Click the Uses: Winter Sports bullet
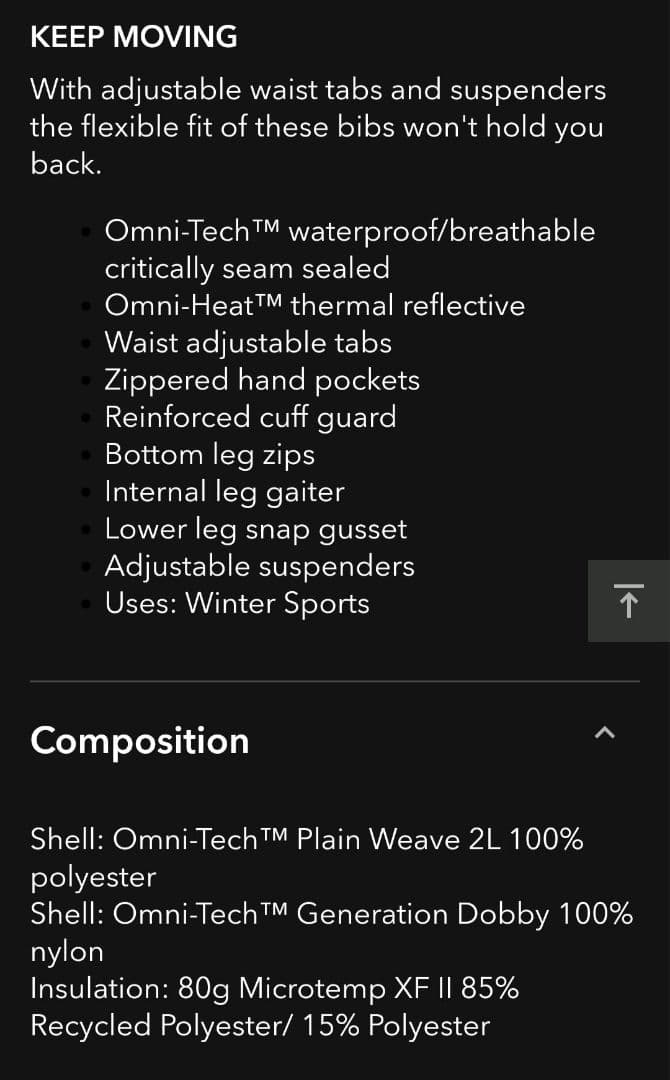Screen dimensions: 670x1080 (237, 603)
